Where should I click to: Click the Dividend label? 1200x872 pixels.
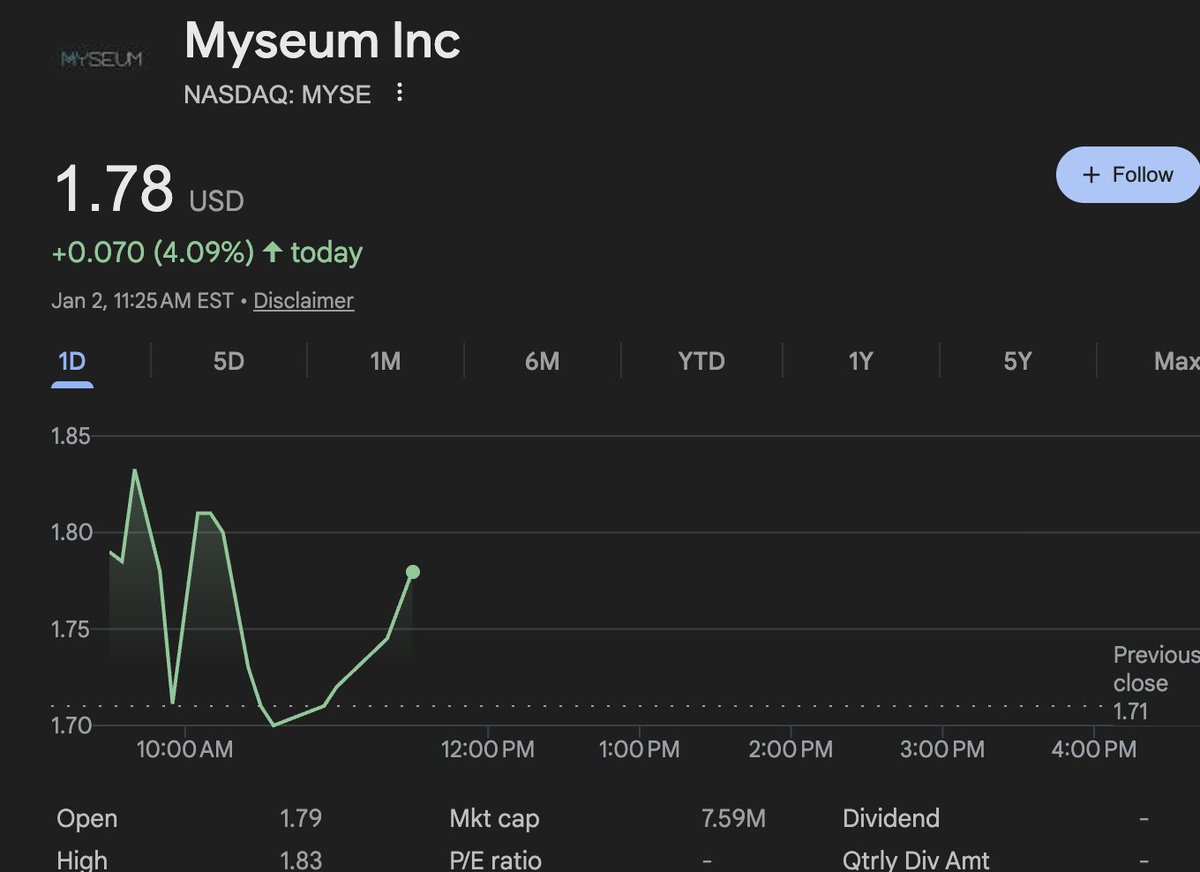pos(891,819)
